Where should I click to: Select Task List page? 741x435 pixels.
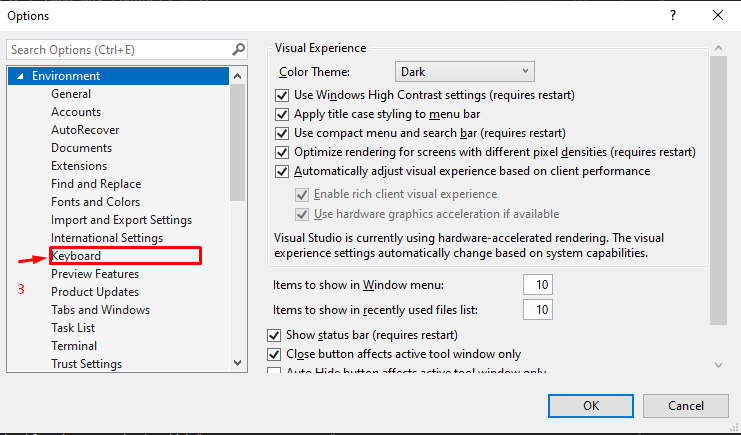tap(73, 328)
